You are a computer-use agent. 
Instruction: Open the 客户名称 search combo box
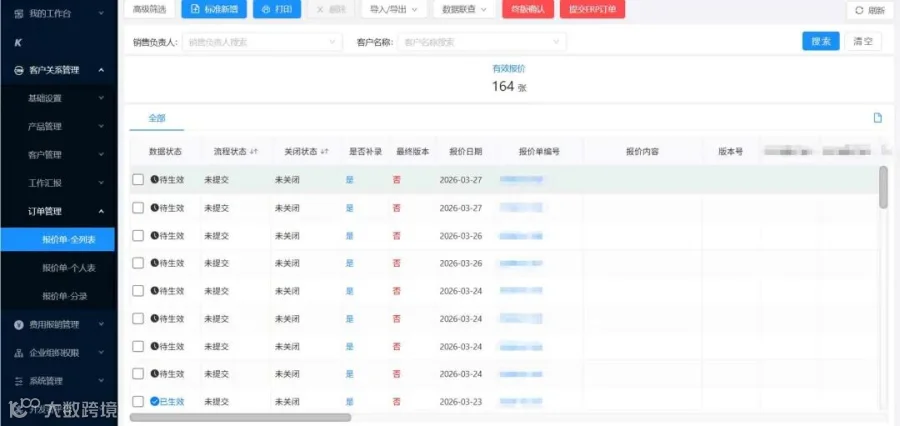482,42
